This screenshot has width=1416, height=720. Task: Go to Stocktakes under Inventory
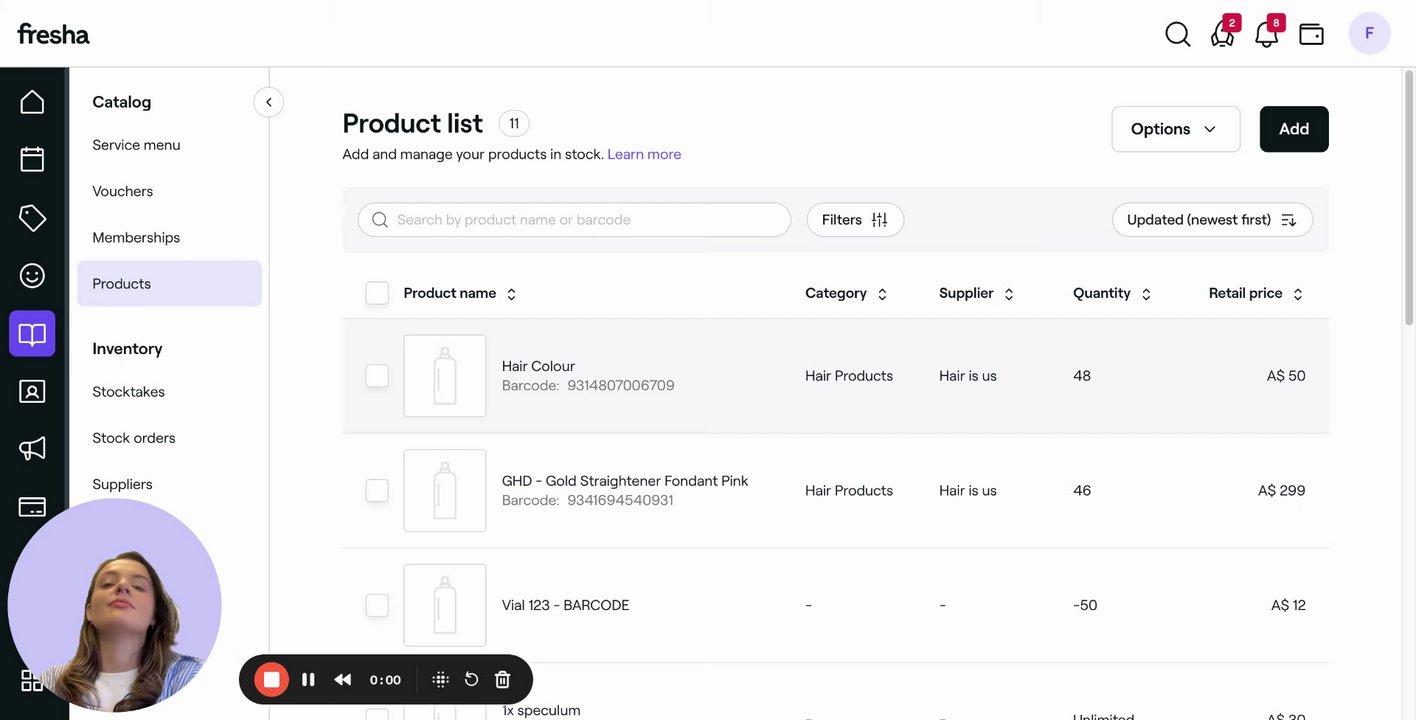tap(128, 392)
